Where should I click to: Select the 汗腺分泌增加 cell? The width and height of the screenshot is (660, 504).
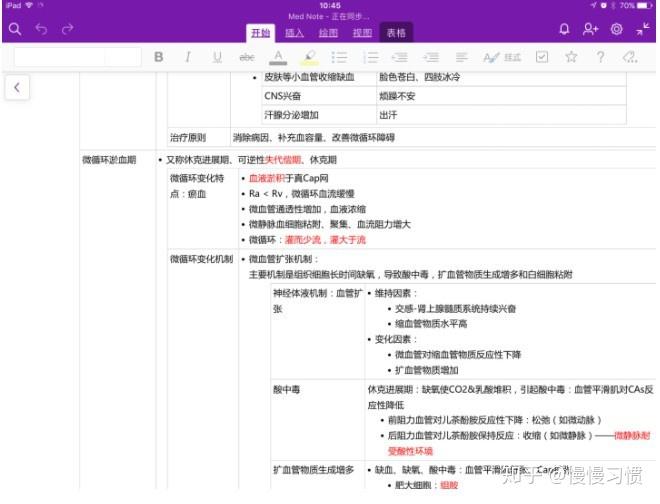tap(319, 115)
